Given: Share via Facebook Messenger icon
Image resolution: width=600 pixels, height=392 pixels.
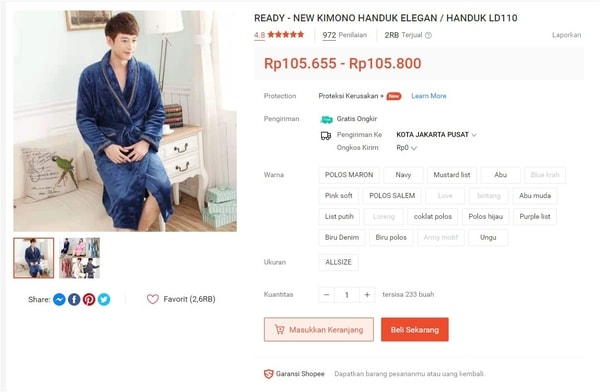Looking at the screenshot, I should tap(59, 299).
